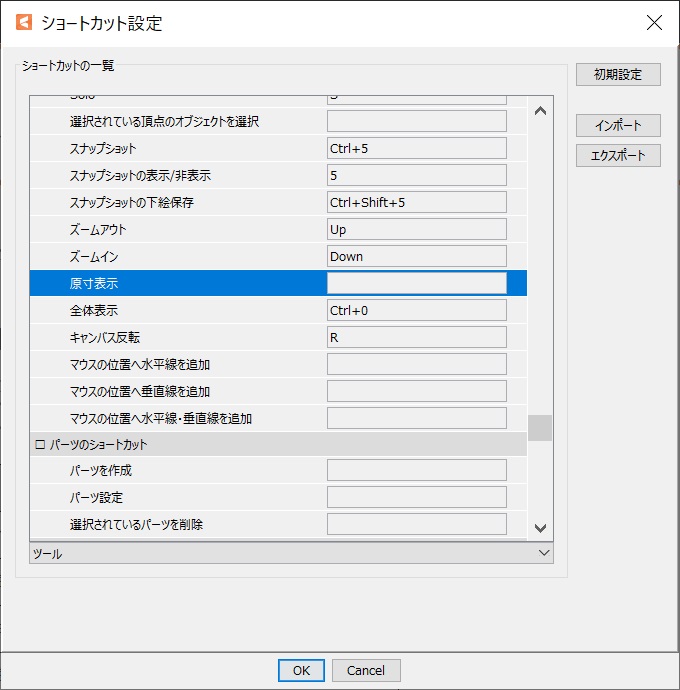Click the vertical scrollbar thumb
This screenshot has height=690, width=680.
pos(540,428)
